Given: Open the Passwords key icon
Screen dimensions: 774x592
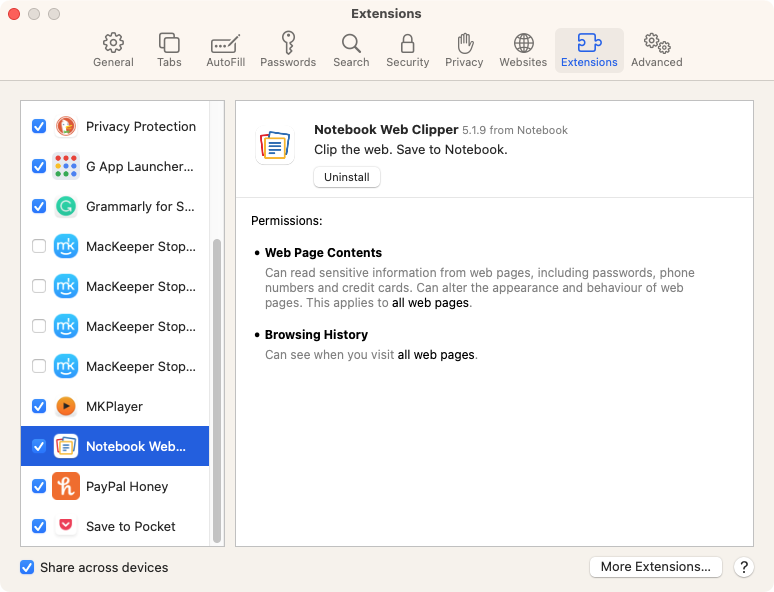Looking at the screenshot, I should pos(288,43).
